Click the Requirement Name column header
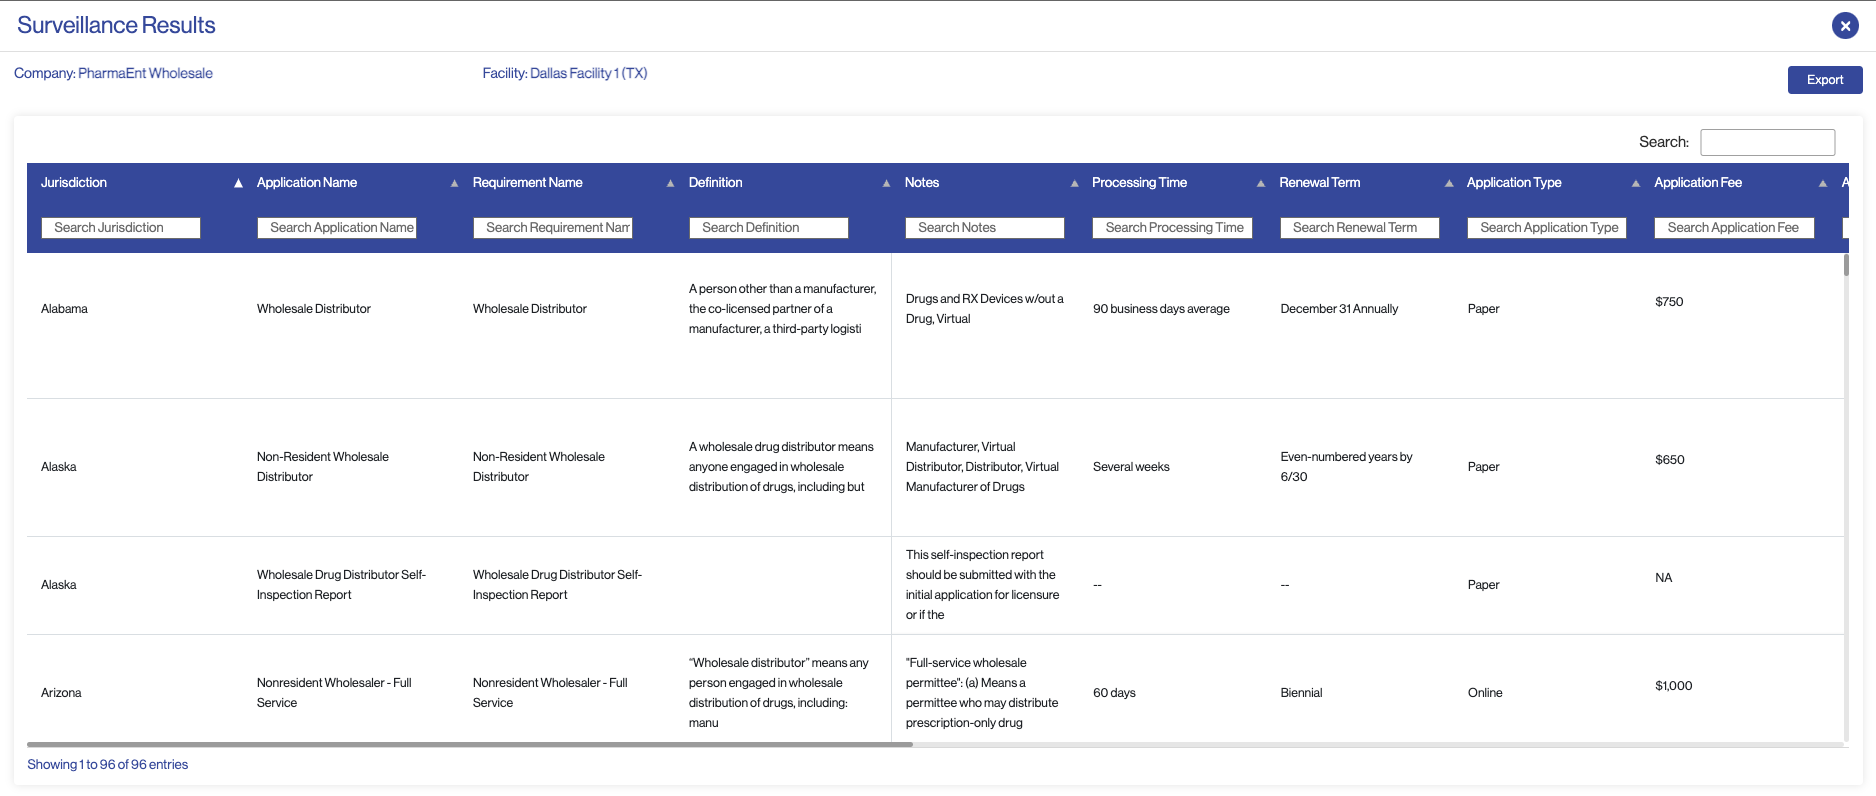1876x796 pixels. [528, 182]
